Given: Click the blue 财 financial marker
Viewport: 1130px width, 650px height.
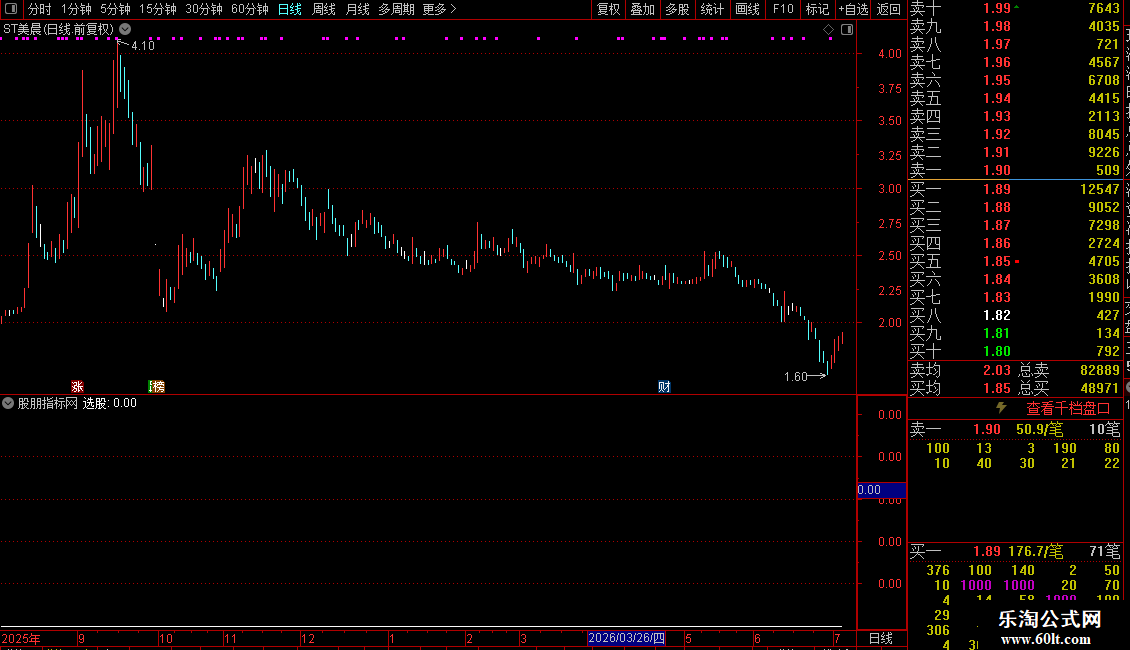Looking at the screenshot, I should (x=664, y=387).
